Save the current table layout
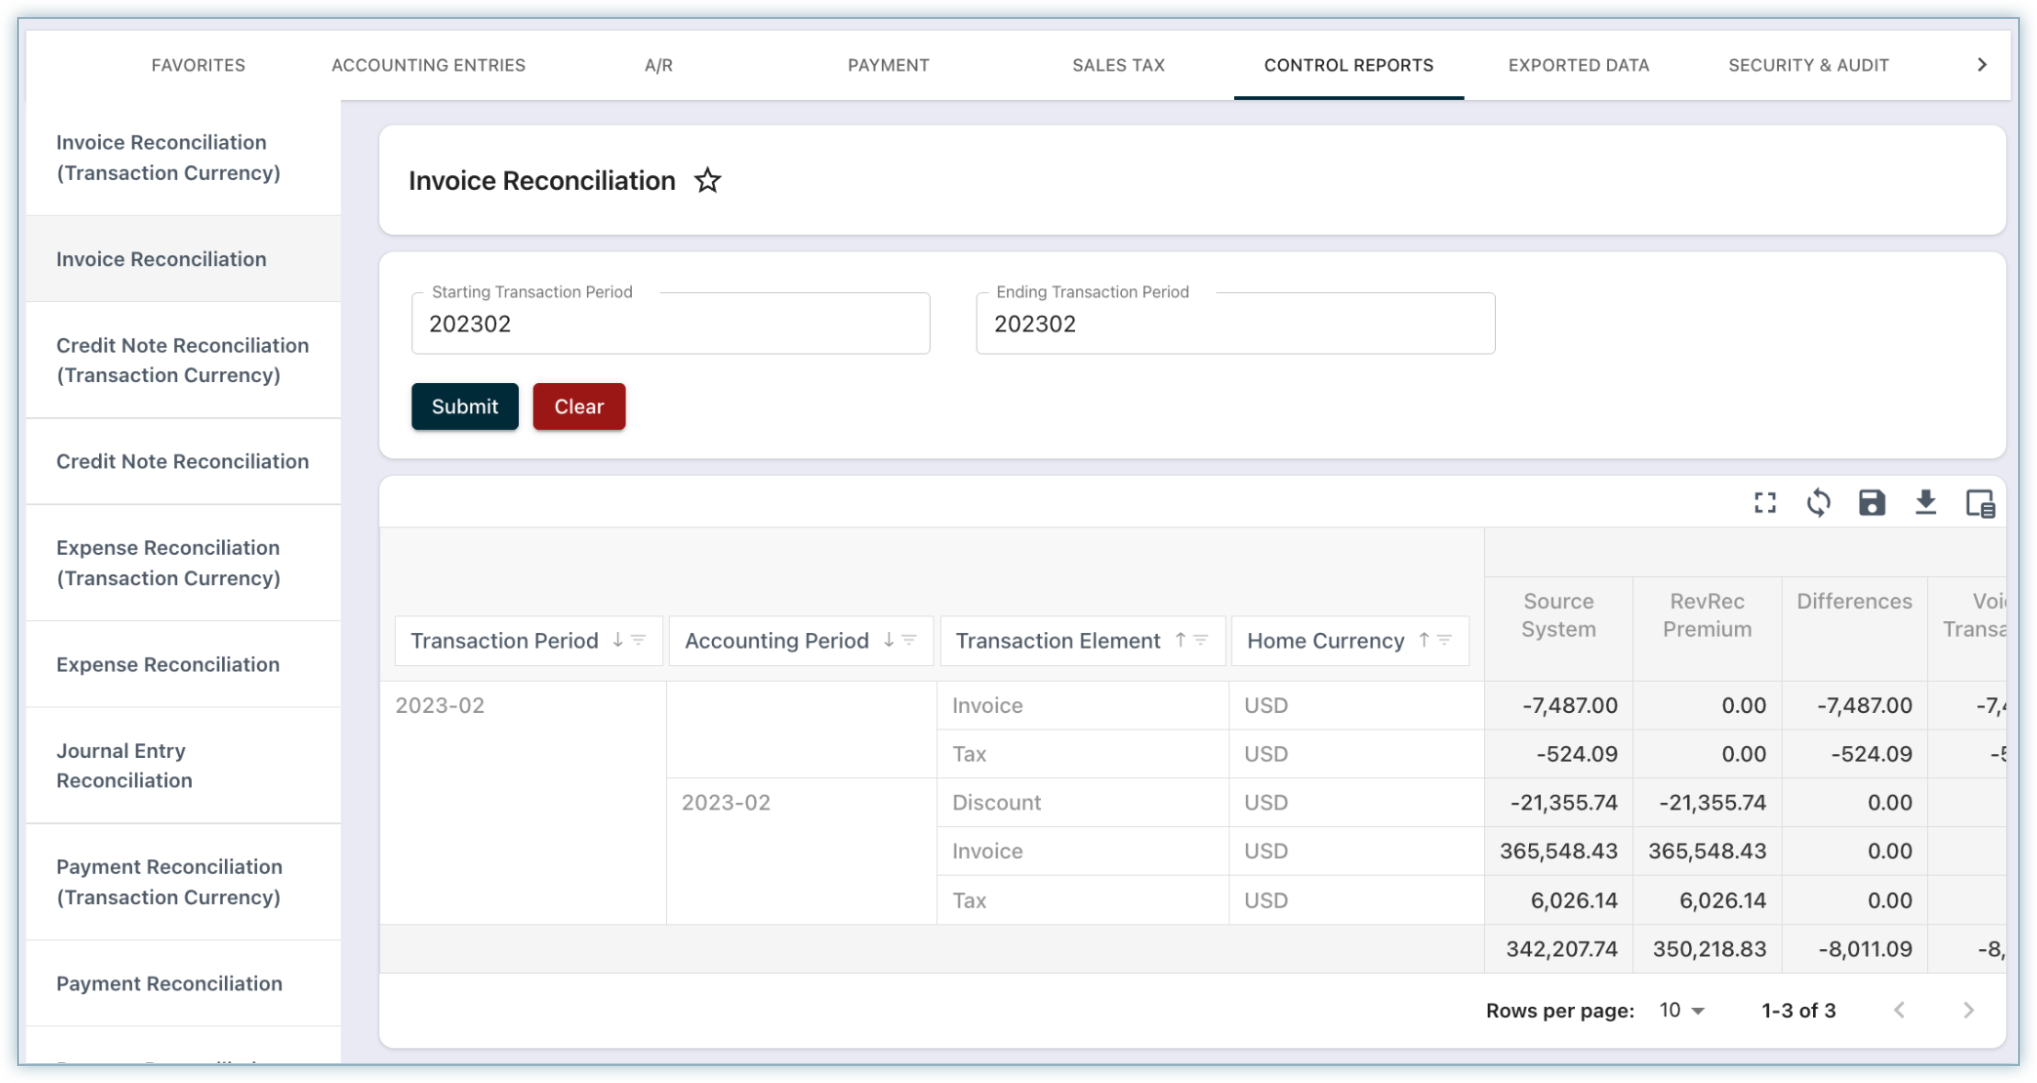 pos(1871,503)
